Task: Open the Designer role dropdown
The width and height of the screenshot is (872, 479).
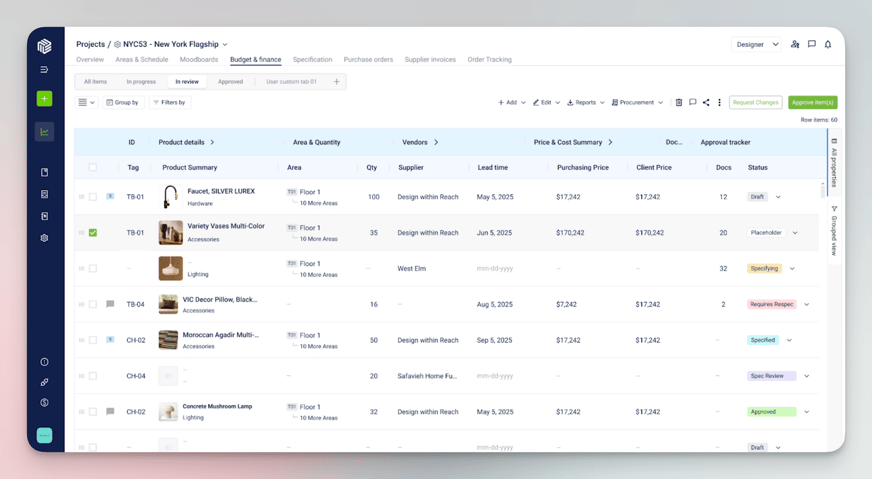Action: [x=757, y=44]
